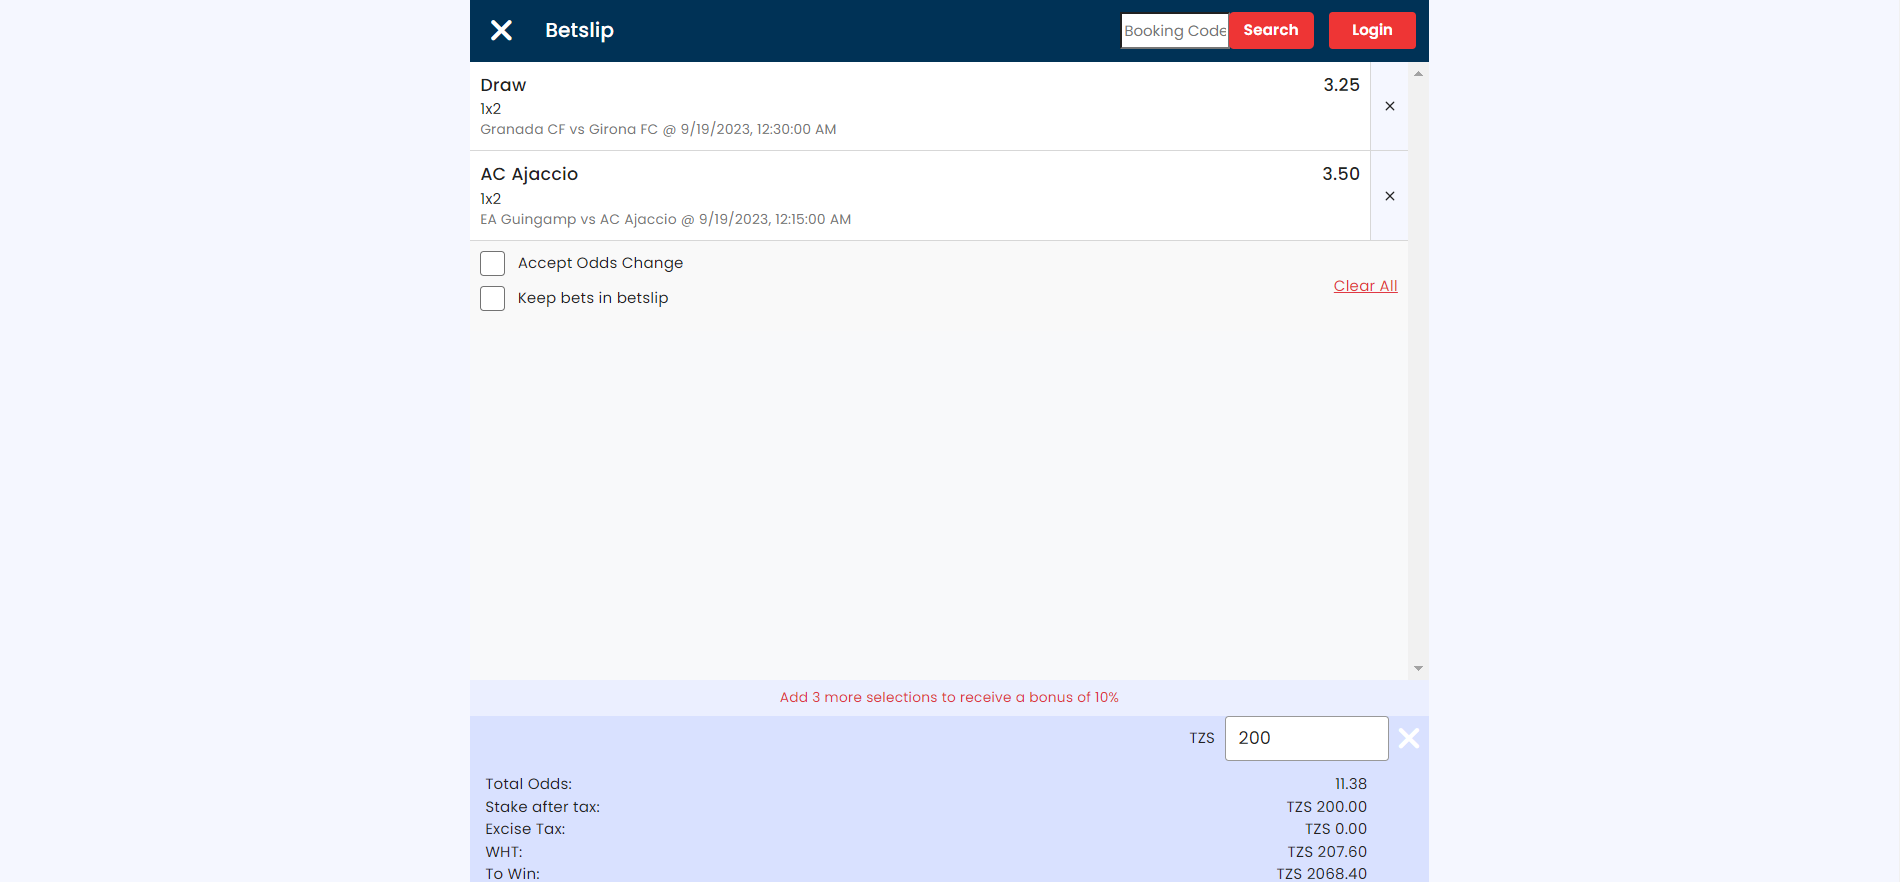Enable Keep bets in betslip

point(492,298)
